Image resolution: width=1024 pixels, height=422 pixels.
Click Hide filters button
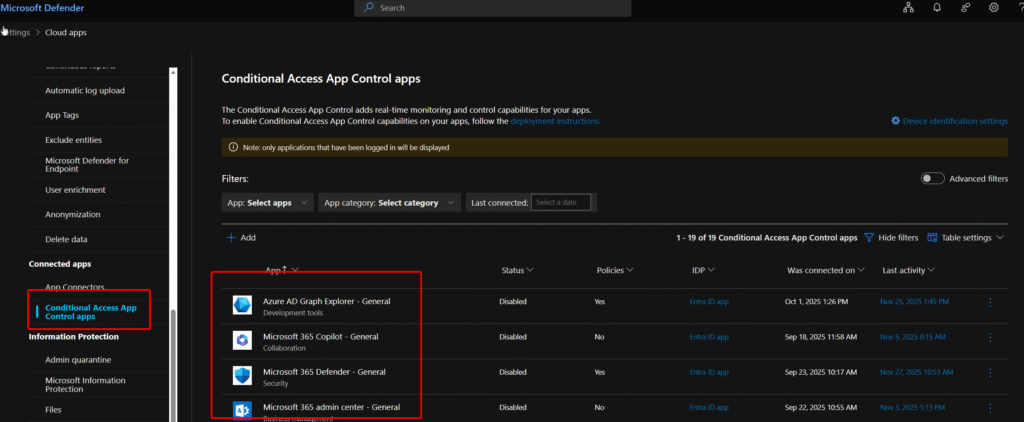click(x=891, y=238)
